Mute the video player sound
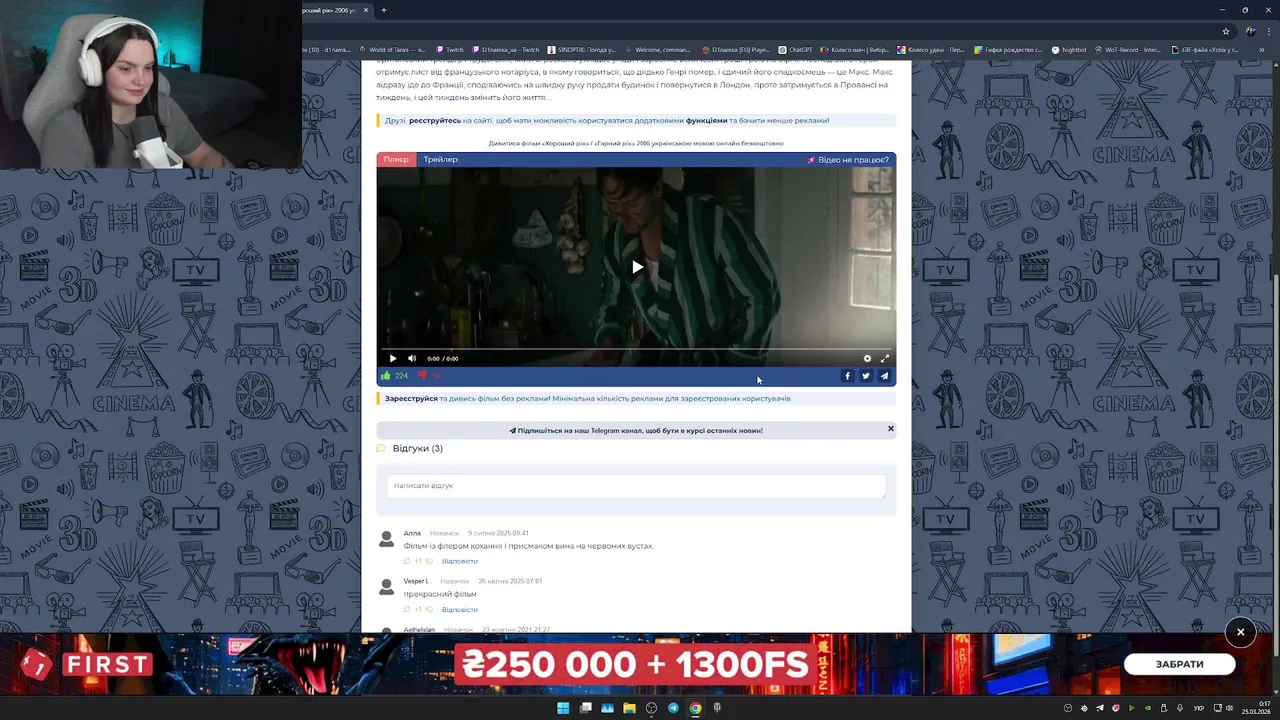 (412, 358)
